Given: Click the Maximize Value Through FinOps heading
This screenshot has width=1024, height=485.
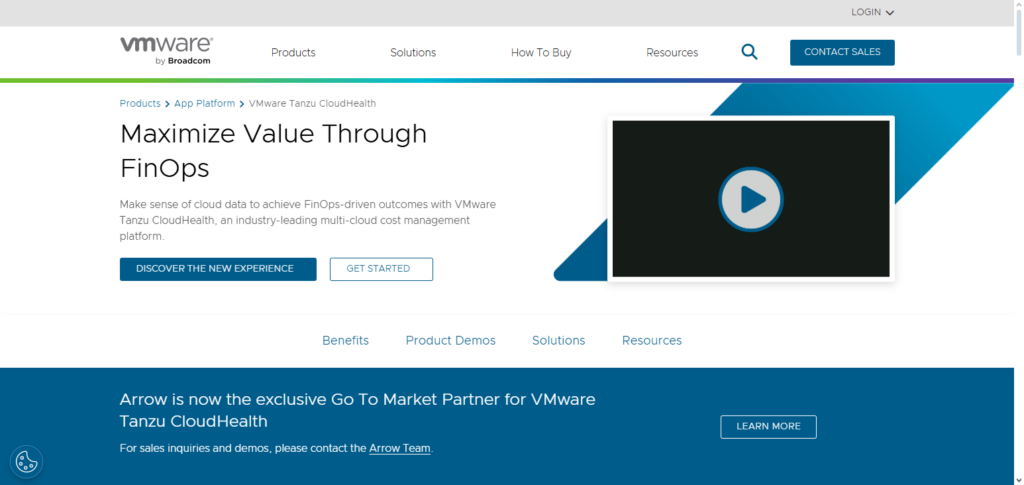Looking at the screenshot, I should pyautogui.click(x=273, y=151).
